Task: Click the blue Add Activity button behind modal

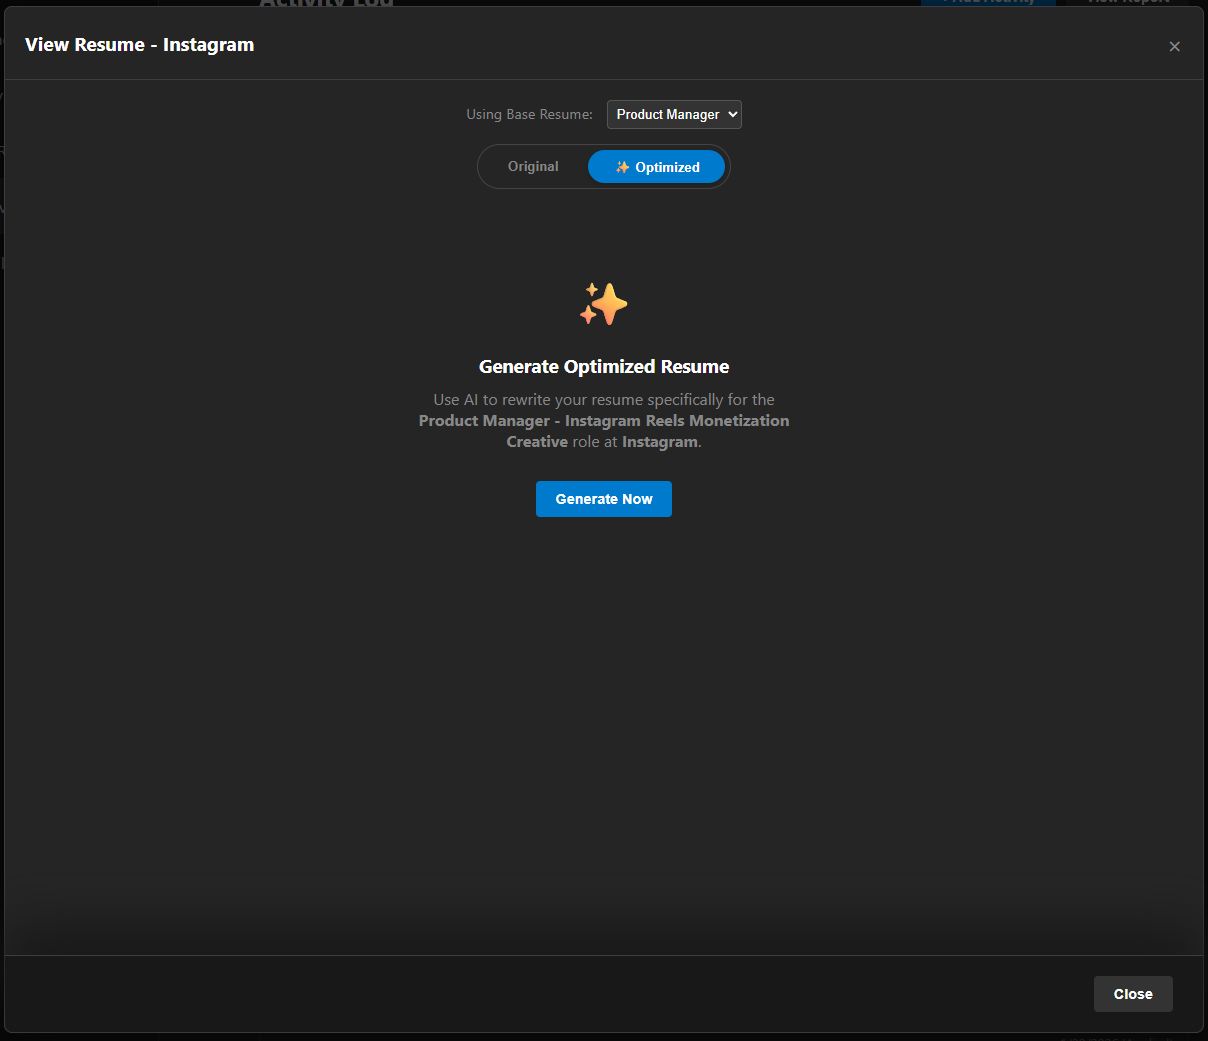Action: click(987, 2)
